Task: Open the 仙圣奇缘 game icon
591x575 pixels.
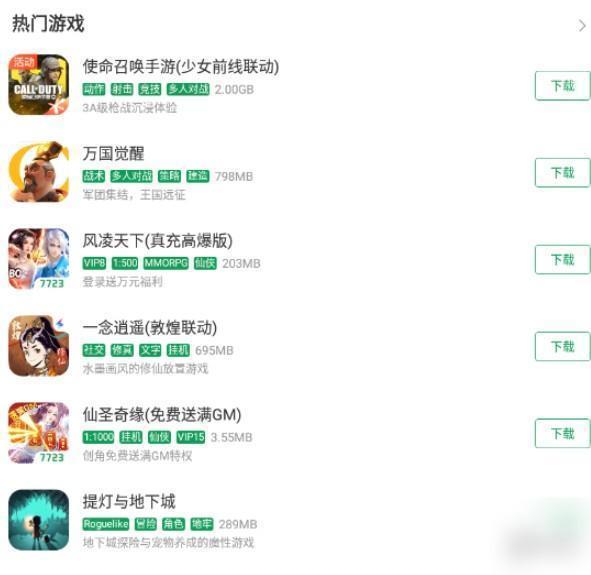Action: point(38,433)
